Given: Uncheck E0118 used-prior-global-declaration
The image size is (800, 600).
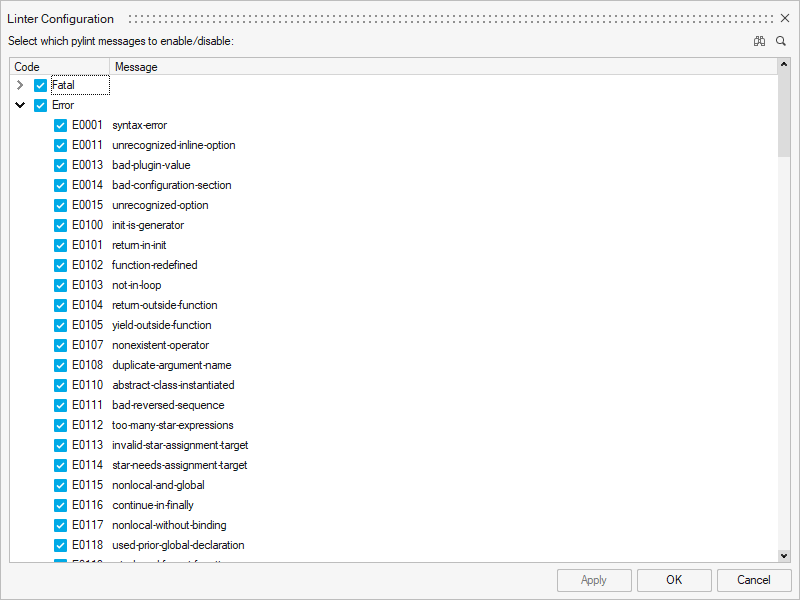Looking at the screenshot, I should pos(60,545).
